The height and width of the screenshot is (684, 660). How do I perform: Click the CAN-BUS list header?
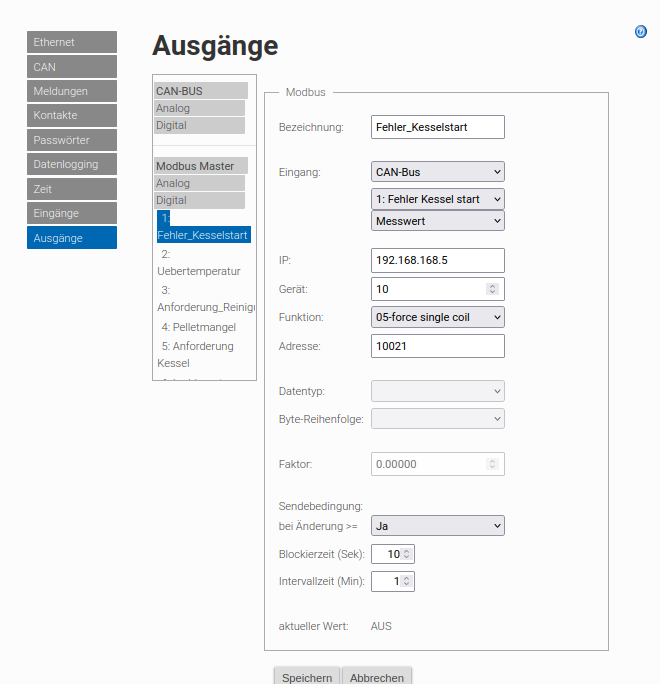[201, 91]
